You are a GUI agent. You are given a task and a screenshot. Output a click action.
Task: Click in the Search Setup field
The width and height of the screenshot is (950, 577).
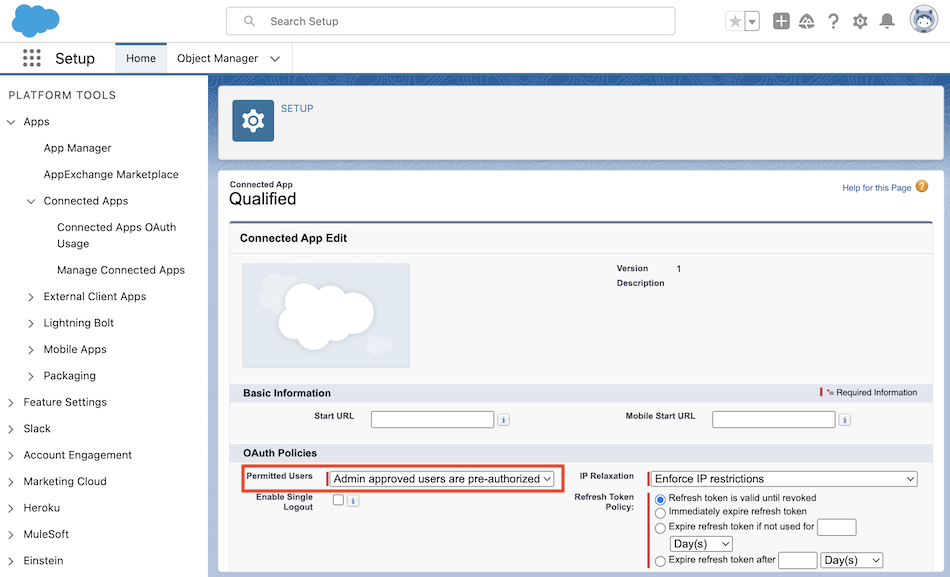click(x=450, y=21)
